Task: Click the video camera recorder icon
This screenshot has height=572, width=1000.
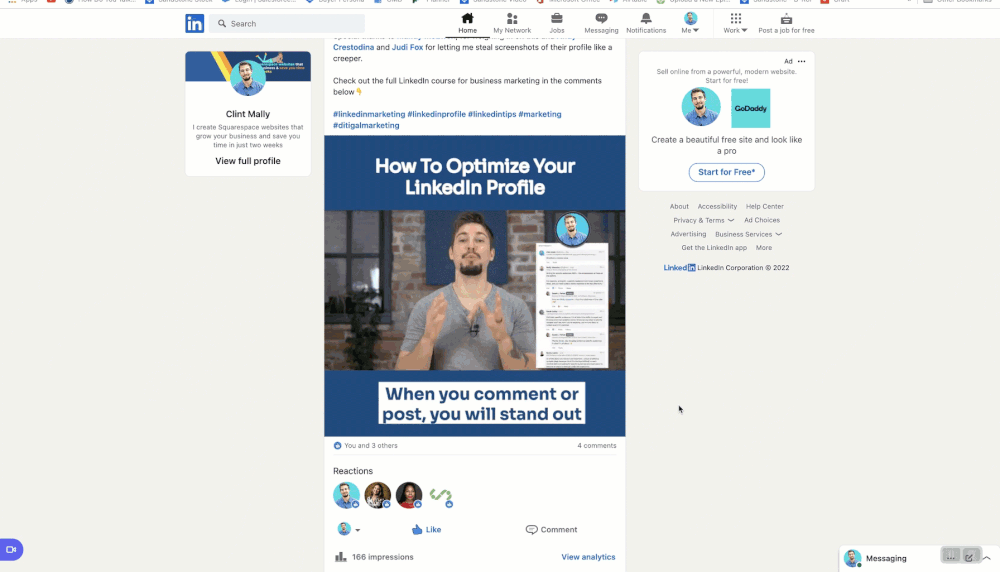Action: pyautogui.click(x=11, y=550)
